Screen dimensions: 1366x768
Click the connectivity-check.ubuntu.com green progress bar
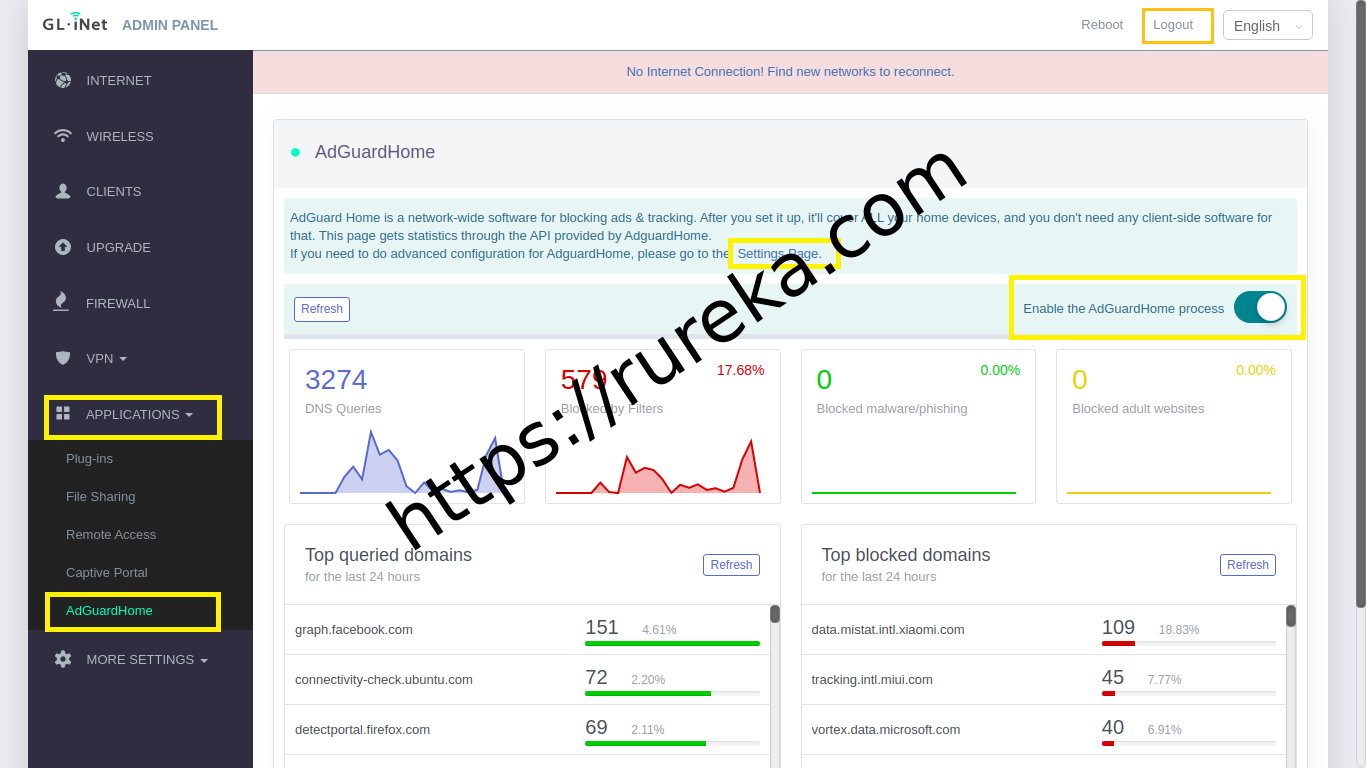(x=648, y=694)
